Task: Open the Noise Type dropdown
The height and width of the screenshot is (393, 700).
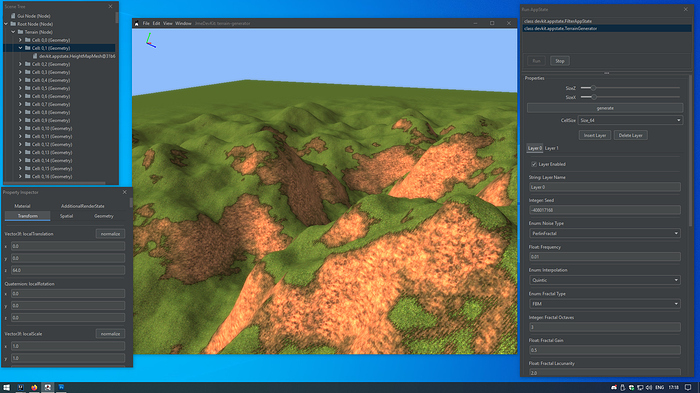Action: 604,233
